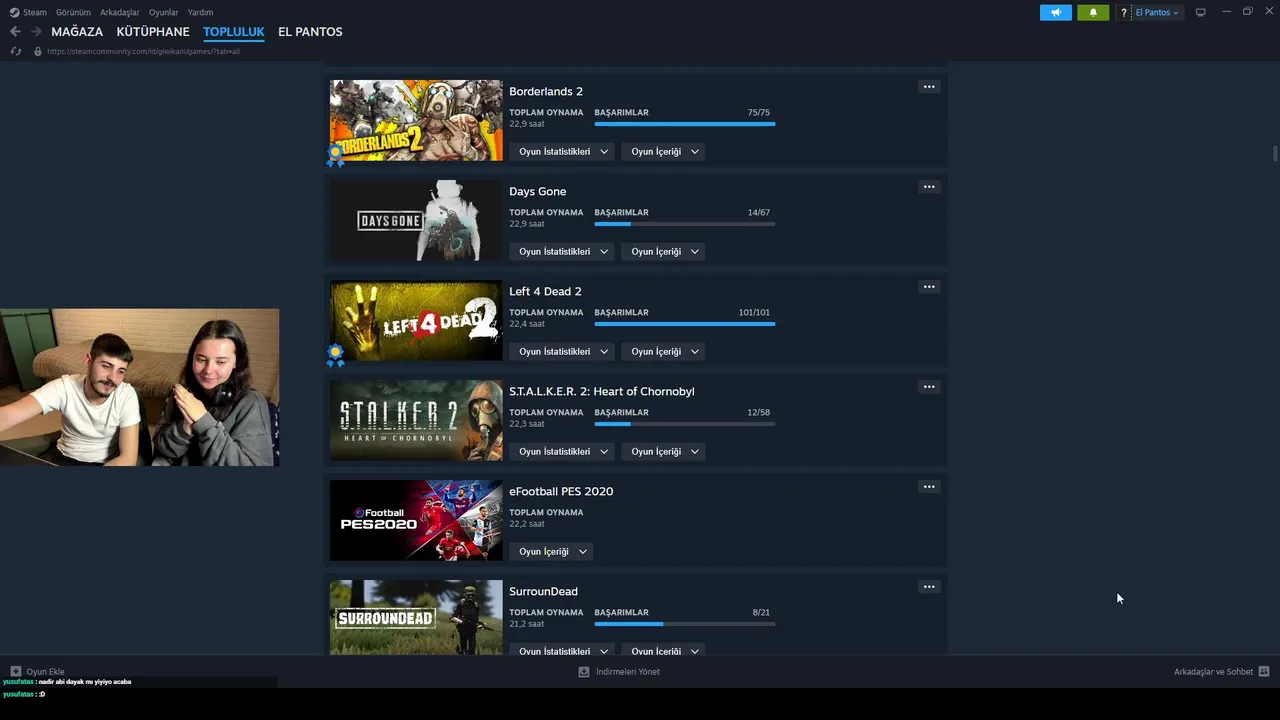This screenshot has width=1280, height=720.
Task: Click the Left 4 Dead 2 cover thumbnail
Action: [x=416, y=320]
